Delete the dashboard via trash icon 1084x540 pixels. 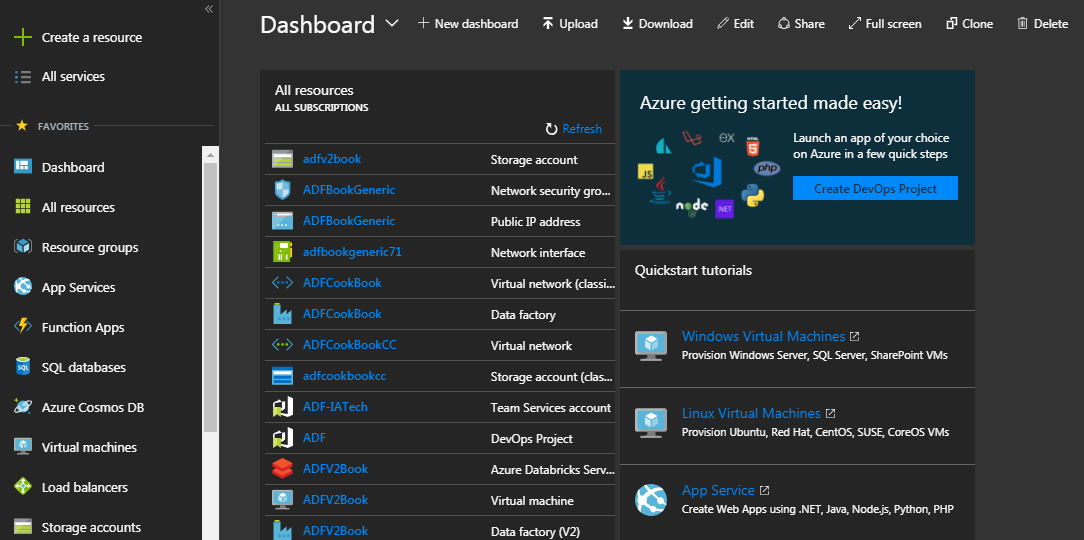(1022, 24)
